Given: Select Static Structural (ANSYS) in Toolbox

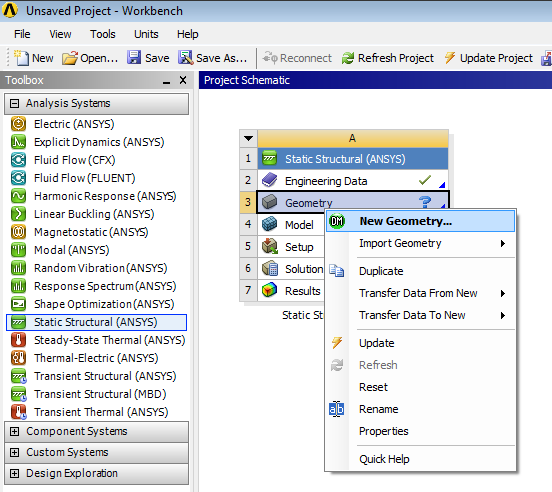Looking at the screenshot, I should click(96, 322).
